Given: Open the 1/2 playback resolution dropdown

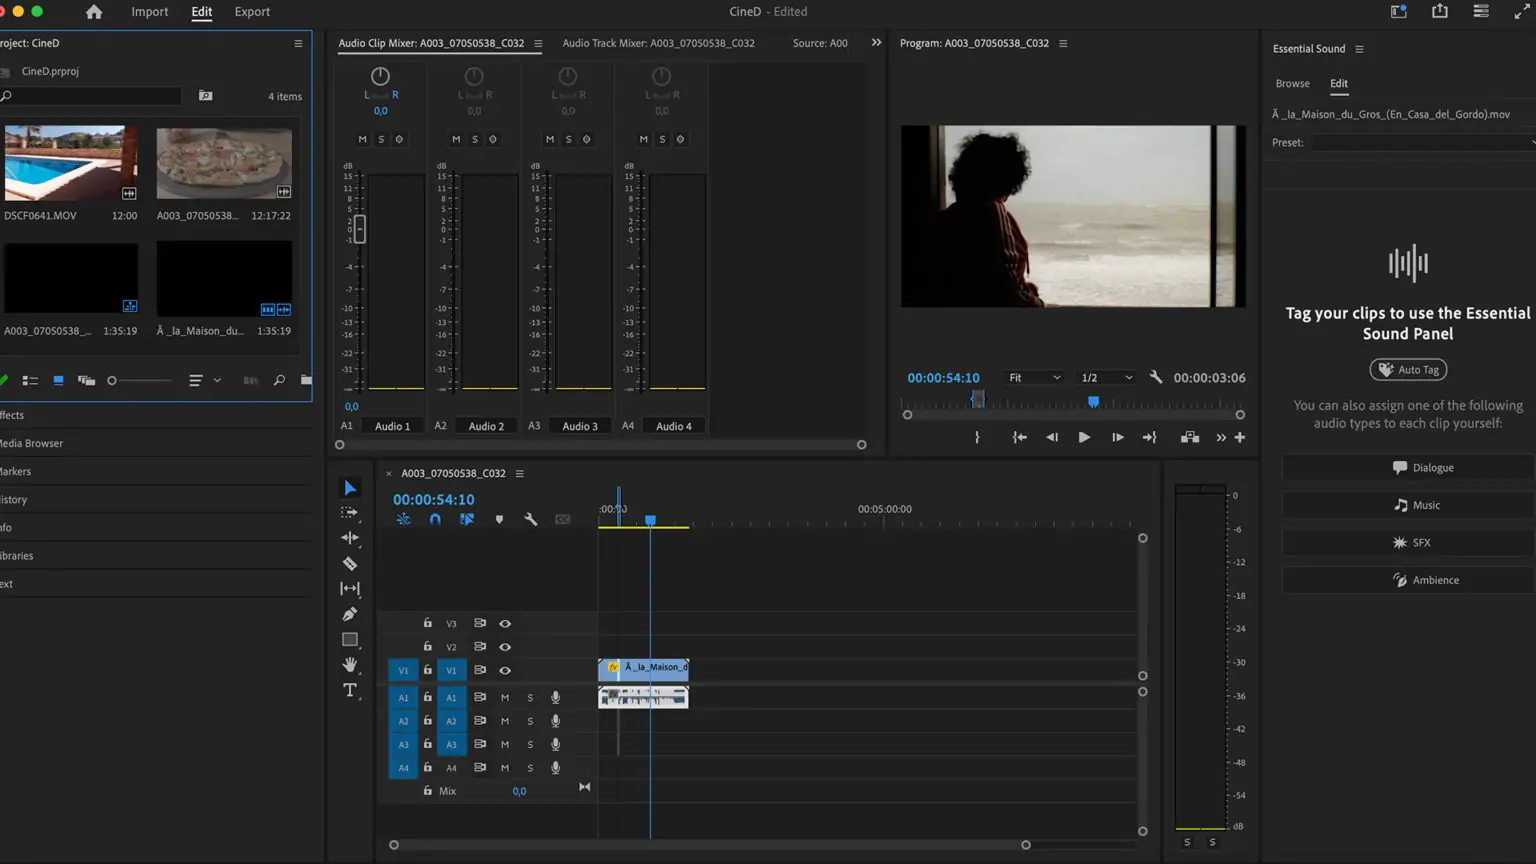Looking at the screenshot, I should 1106,378.
